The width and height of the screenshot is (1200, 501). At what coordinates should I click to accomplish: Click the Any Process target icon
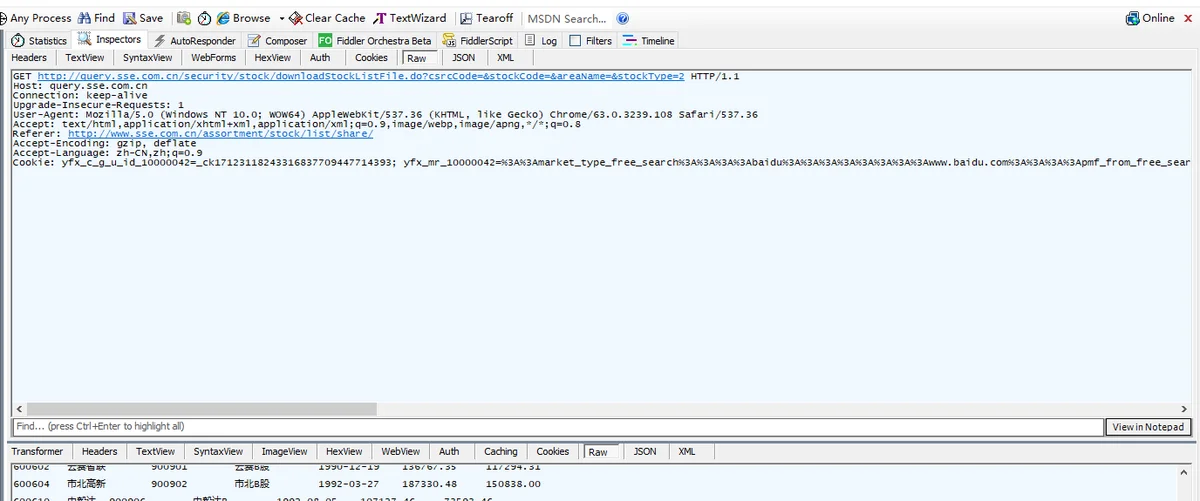3,18
